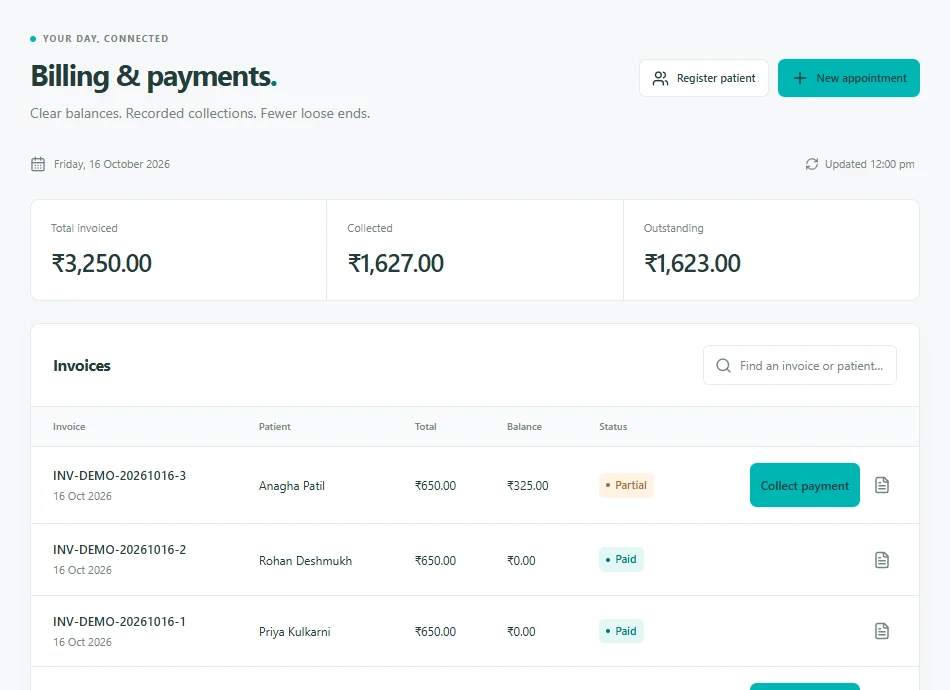Click the Register patient button
Screen dimensions: 950x690
click(703, 78)
